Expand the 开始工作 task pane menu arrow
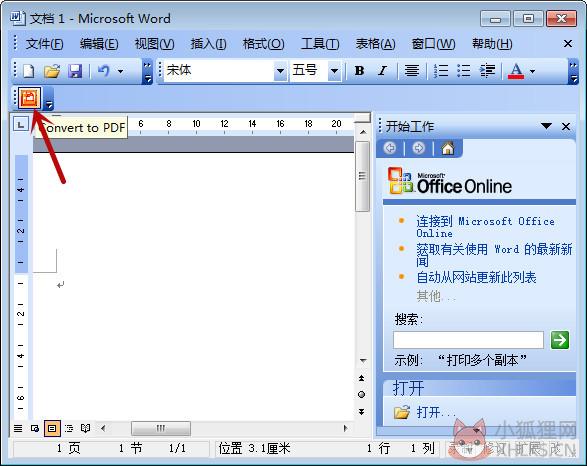The height and width of the screenshot is (466, 587). click(x=546, y=126)
